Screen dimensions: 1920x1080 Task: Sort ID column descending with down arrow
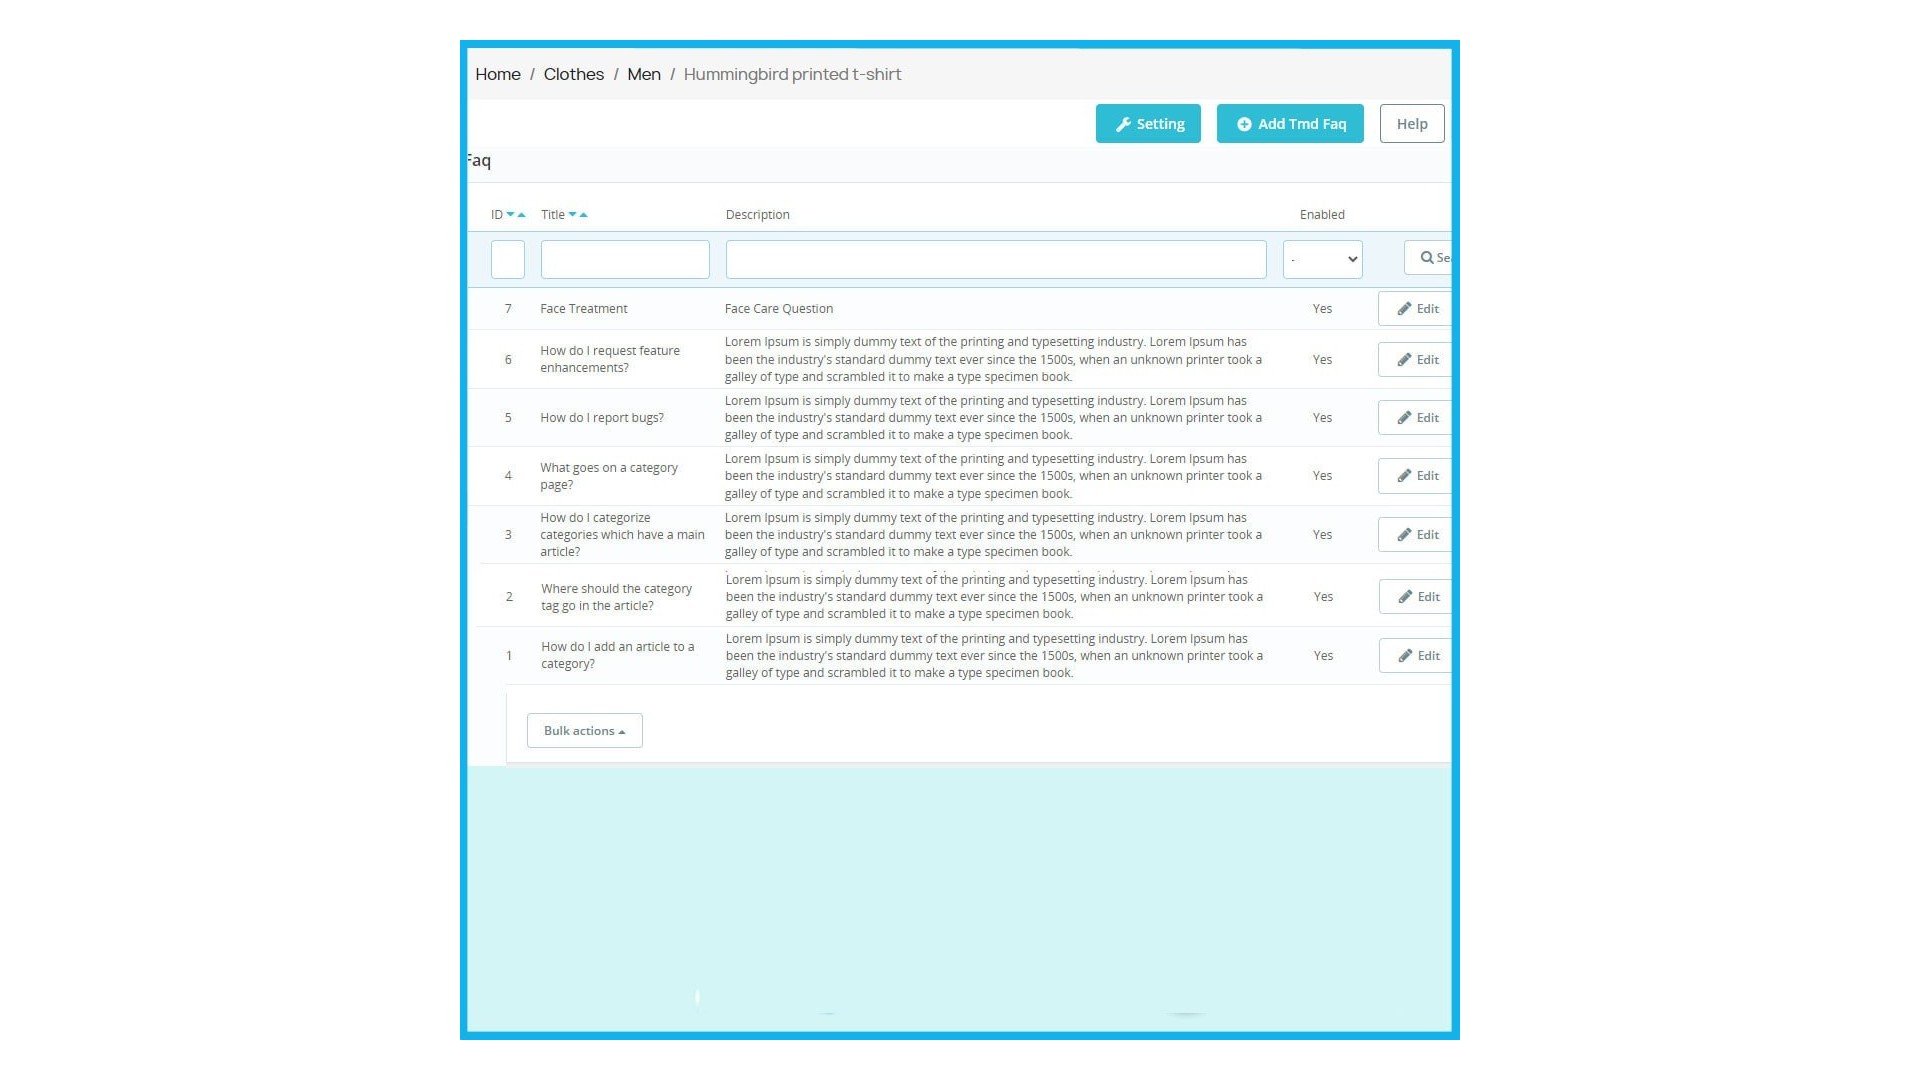[x=510, y=215]
